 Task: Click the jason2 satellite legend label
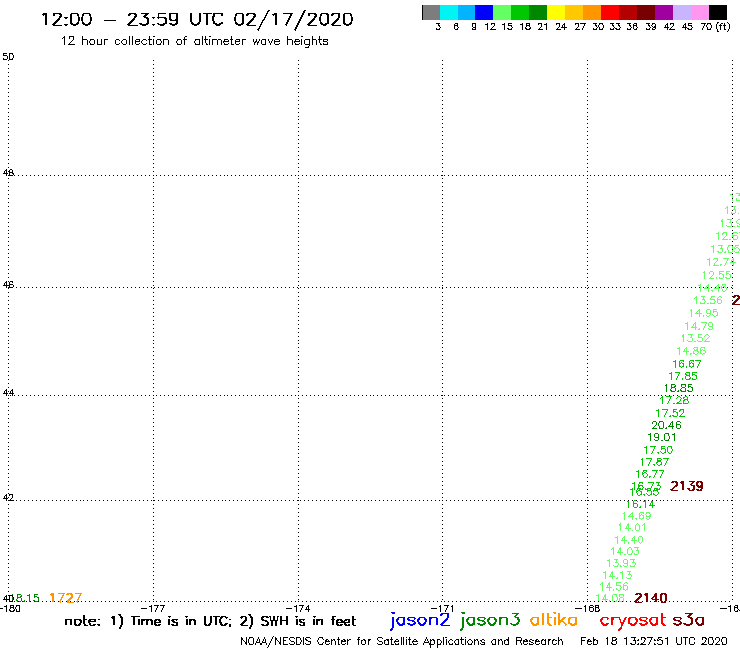(420, 620)
